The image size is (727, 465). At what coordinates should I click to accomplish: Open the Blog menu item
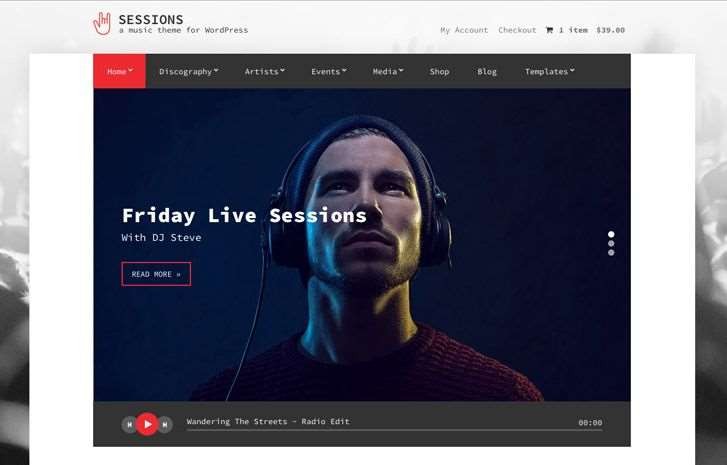point(487,71)
